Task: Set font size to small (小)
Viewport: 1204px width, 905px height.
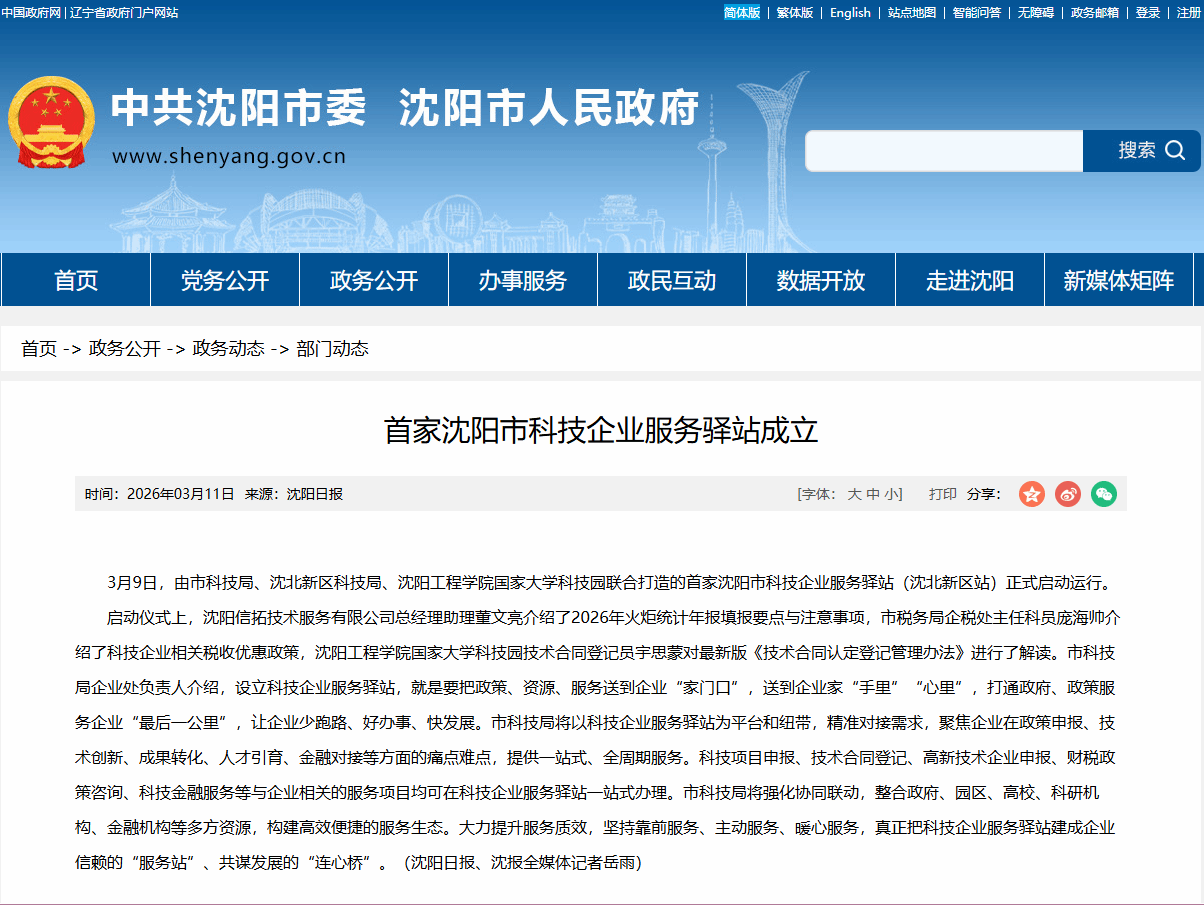Action: pyautogui.click(x=890, y=494)
